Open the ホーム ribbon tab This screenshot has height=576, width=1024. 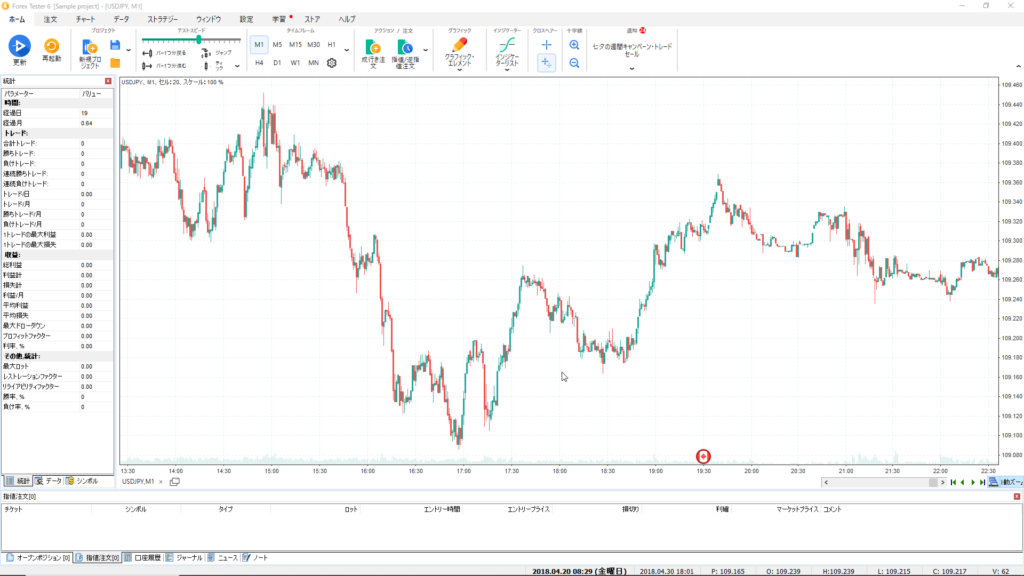click(17, 20)
